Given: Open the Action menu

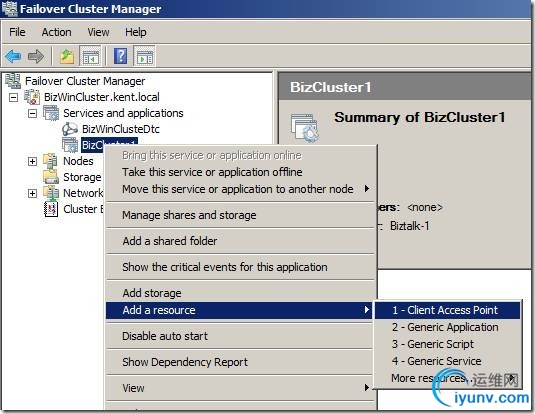Looking at the screenshot, I should 57,32.
